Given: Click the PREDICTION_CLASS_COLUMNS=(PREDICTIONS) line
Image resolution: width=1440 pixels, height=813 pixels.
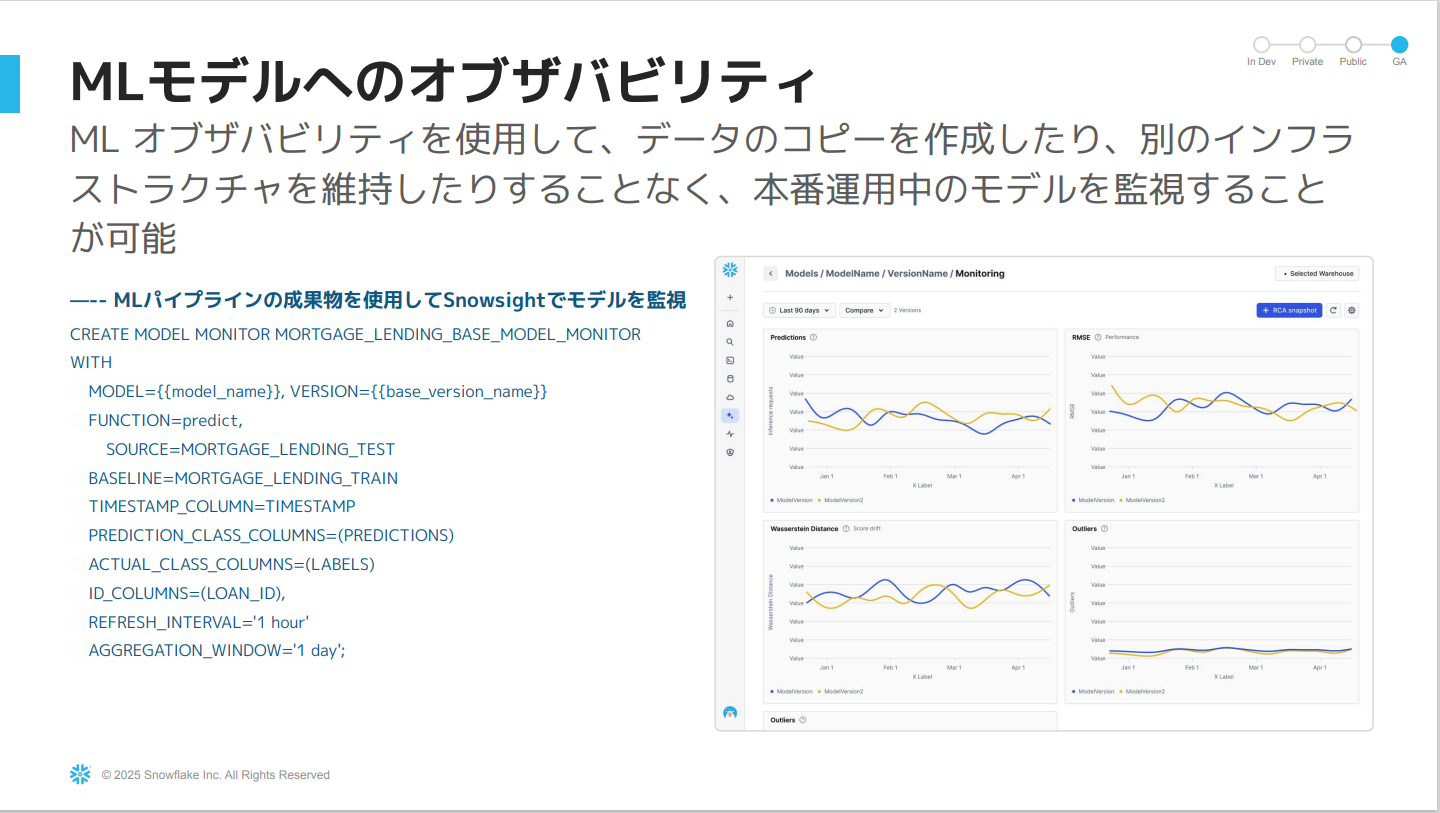Looking at the screenshot, I should 271,535.
